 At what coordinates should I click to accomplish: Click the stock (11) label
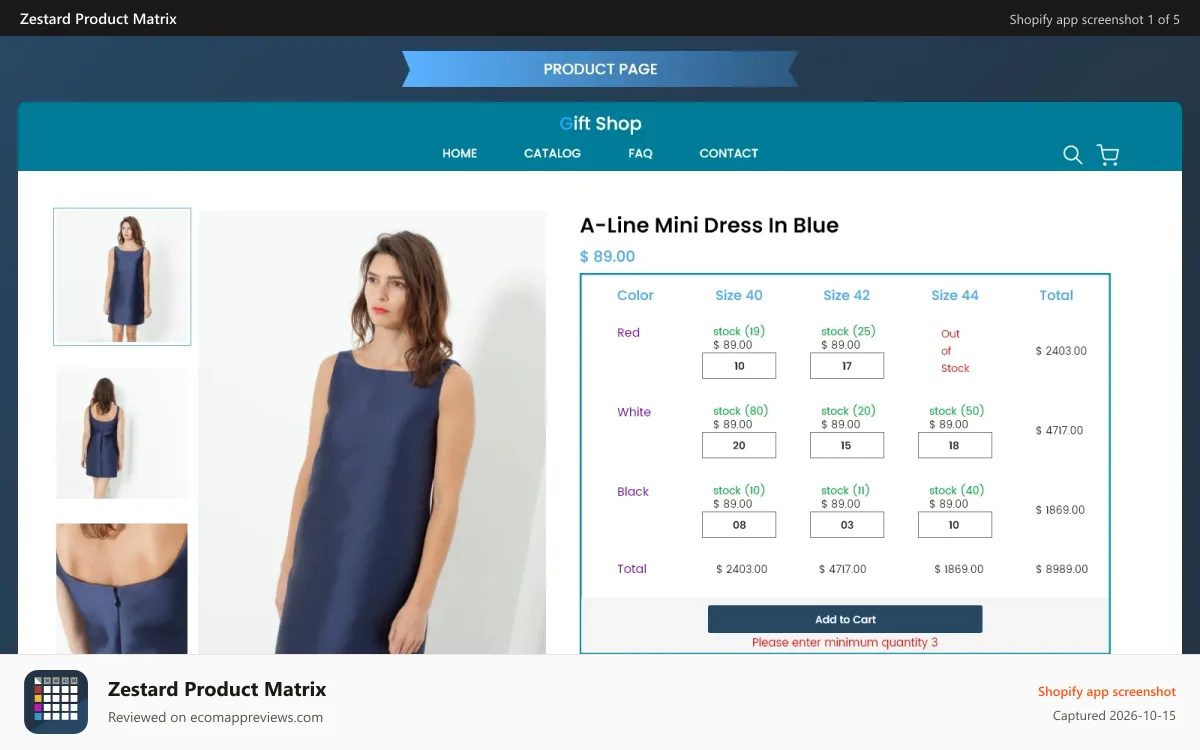click(x=845, y=490)
